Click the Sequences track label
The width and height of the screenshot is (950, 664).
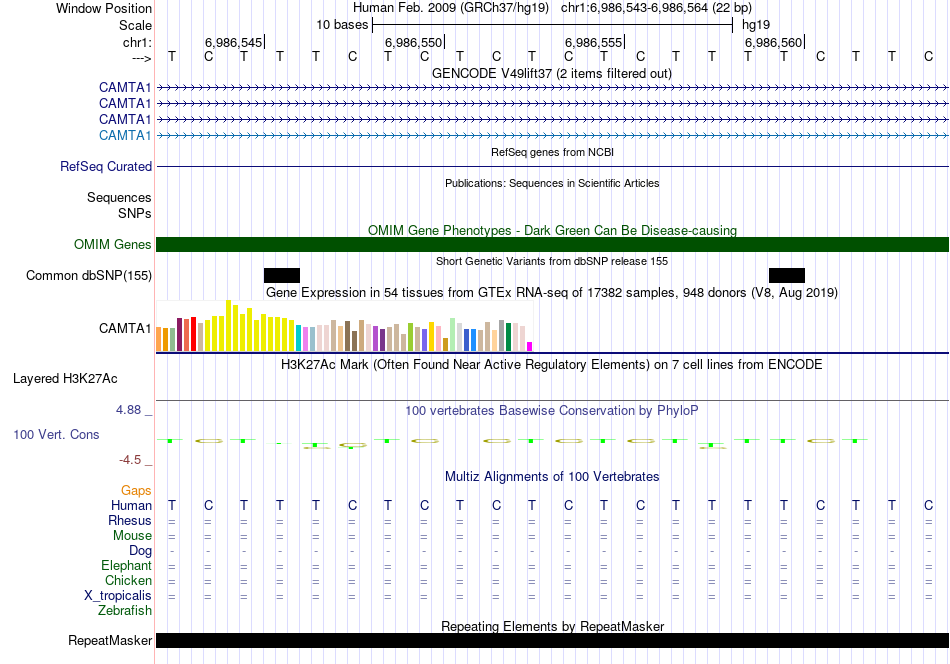pyautogui.click(x=119, y=198)
